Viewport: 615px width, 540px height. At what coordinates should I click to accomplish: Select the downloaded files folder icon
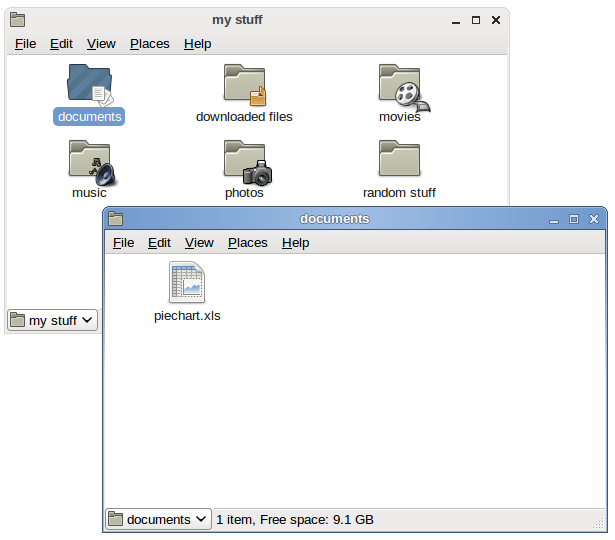click(x=244, y=85)
